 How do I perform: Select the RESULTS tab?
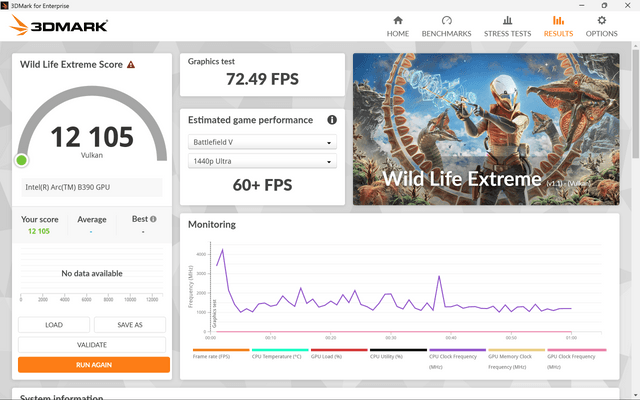[x=558, y=27]
